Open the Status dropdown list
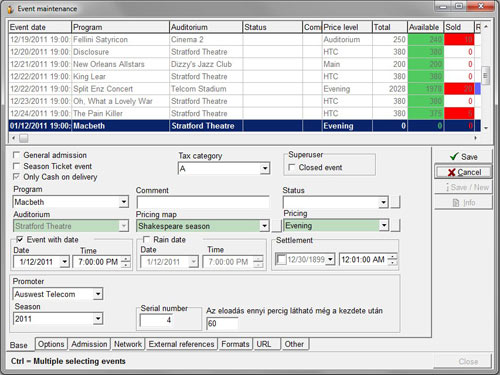Viewport: 500px width, 375px height. (x=384, y=202)
